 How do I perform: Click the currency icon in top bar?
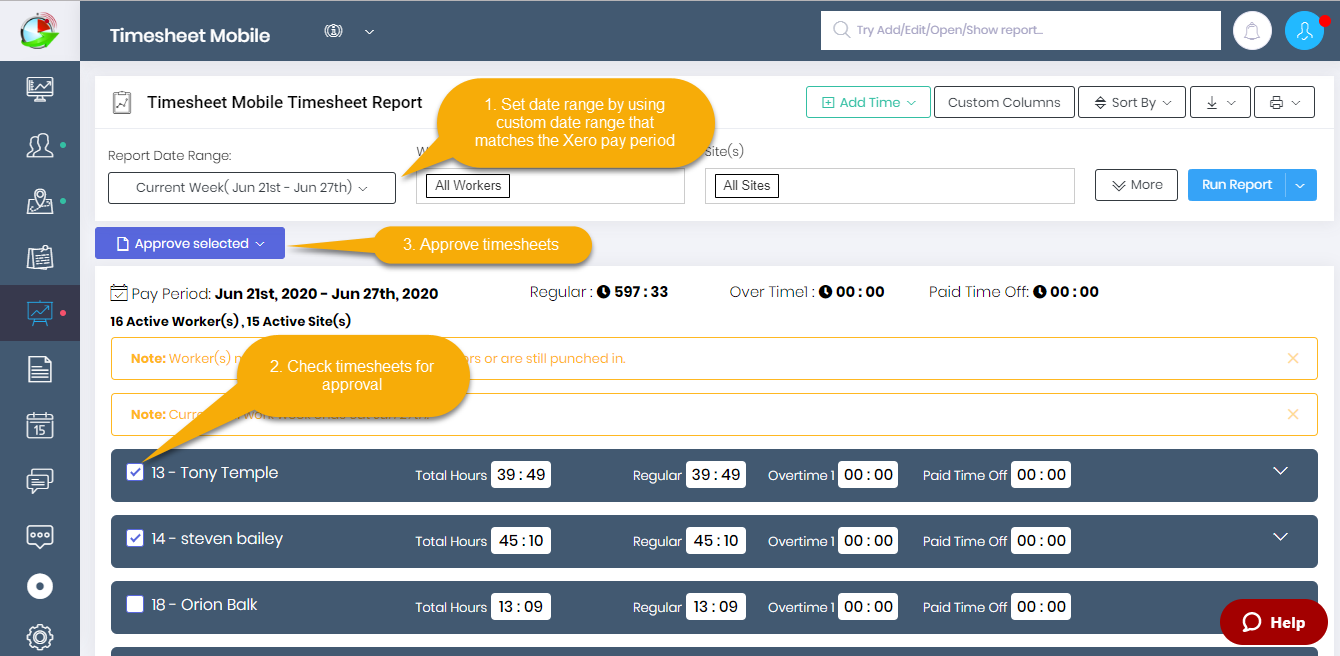334,31
